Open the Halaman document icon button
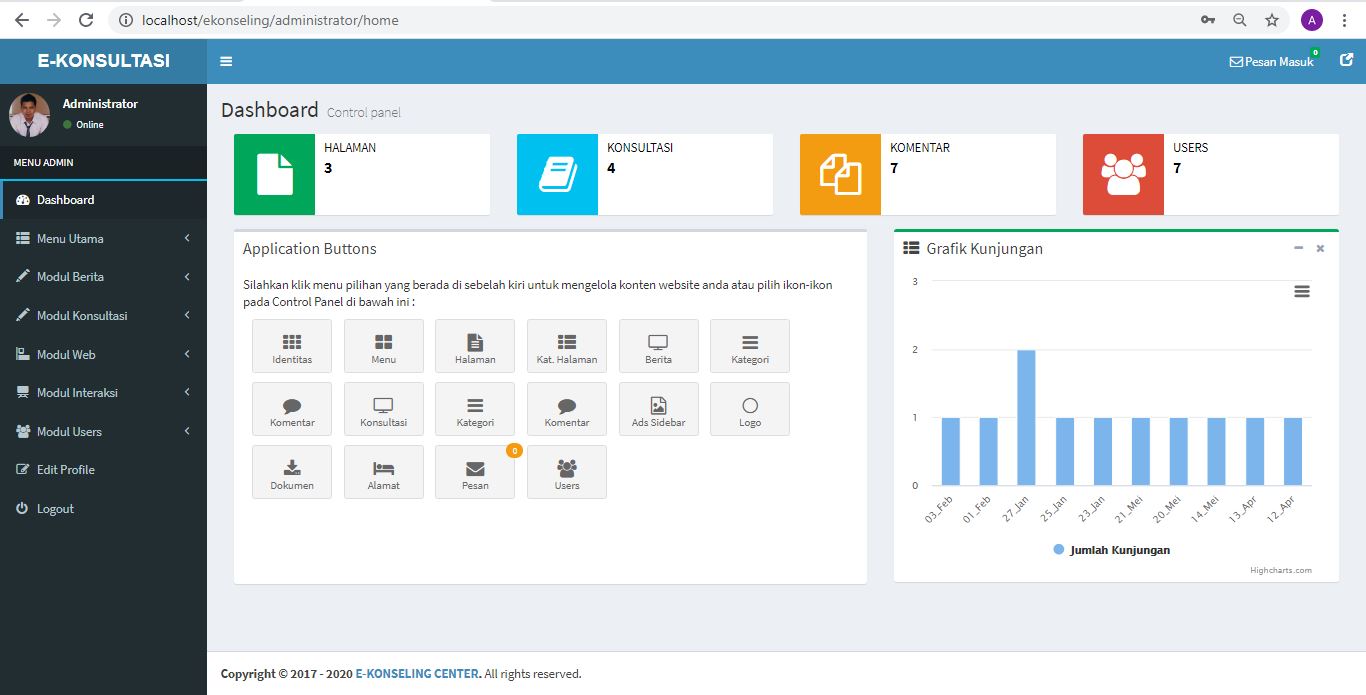This screenshot has height=695, width=1366. (x=475, y=346)
